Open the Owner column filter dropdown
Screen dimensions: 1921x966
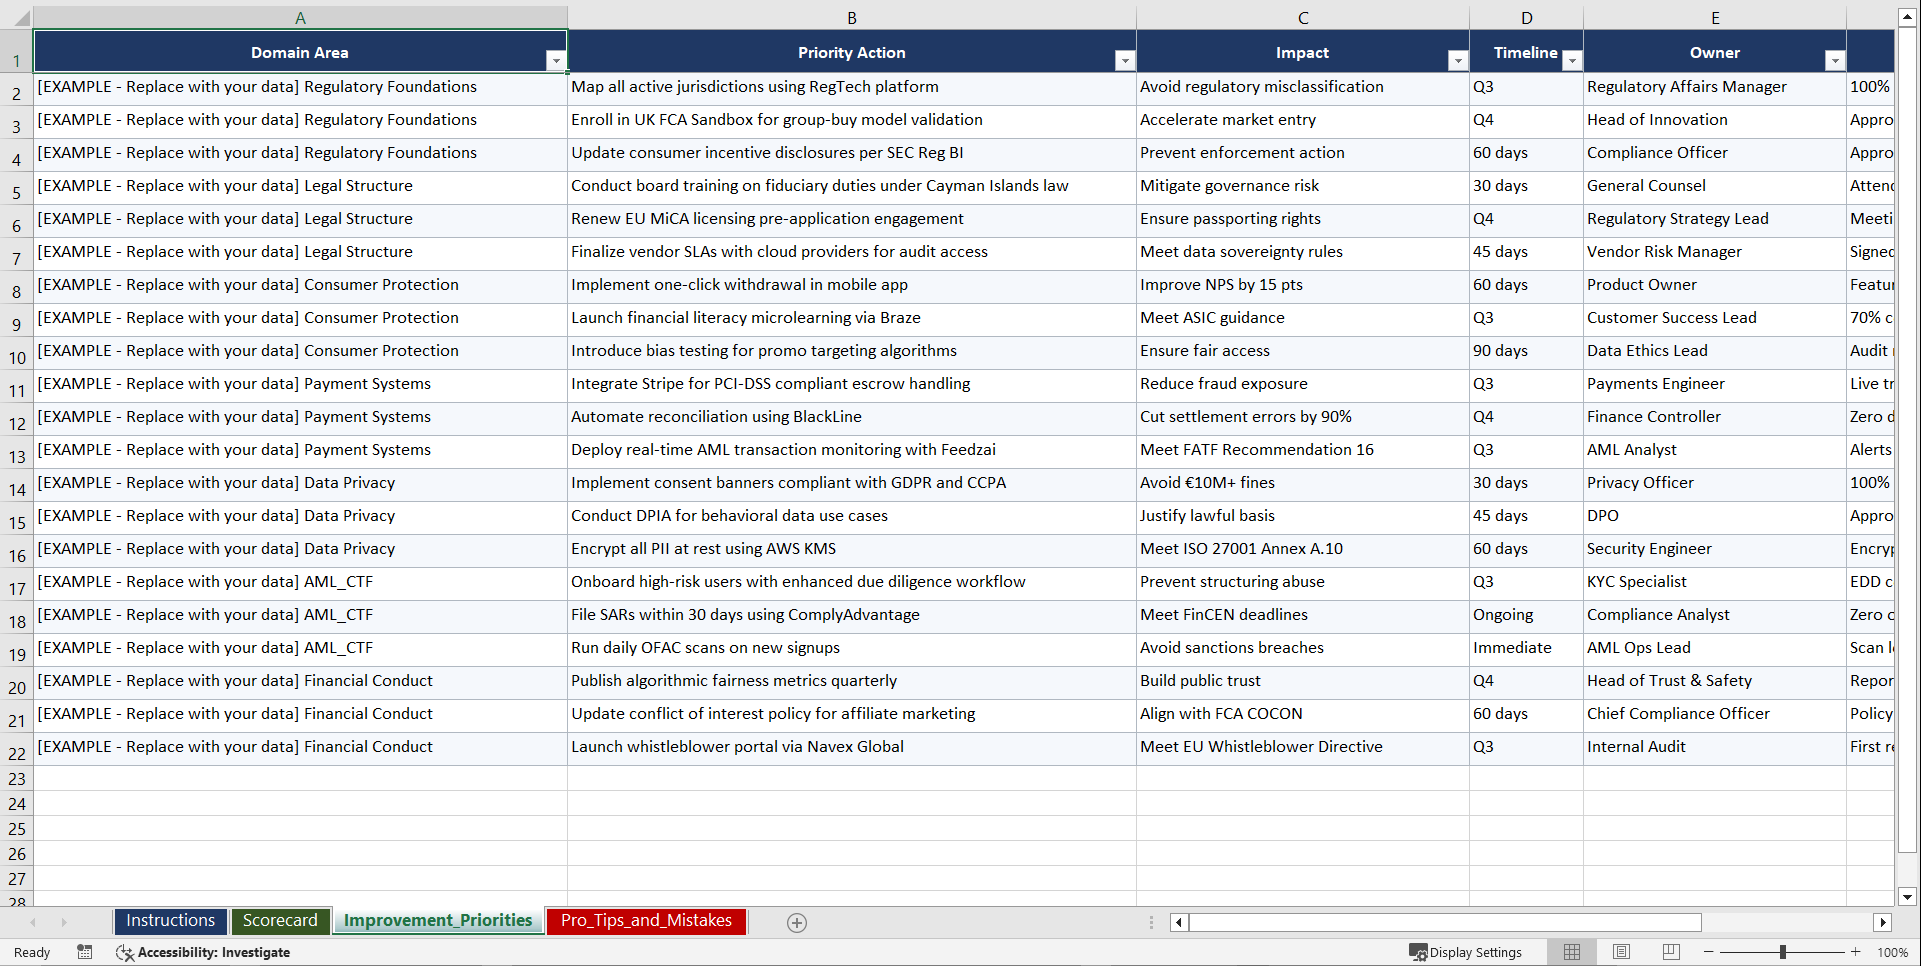coord(1835,60)
